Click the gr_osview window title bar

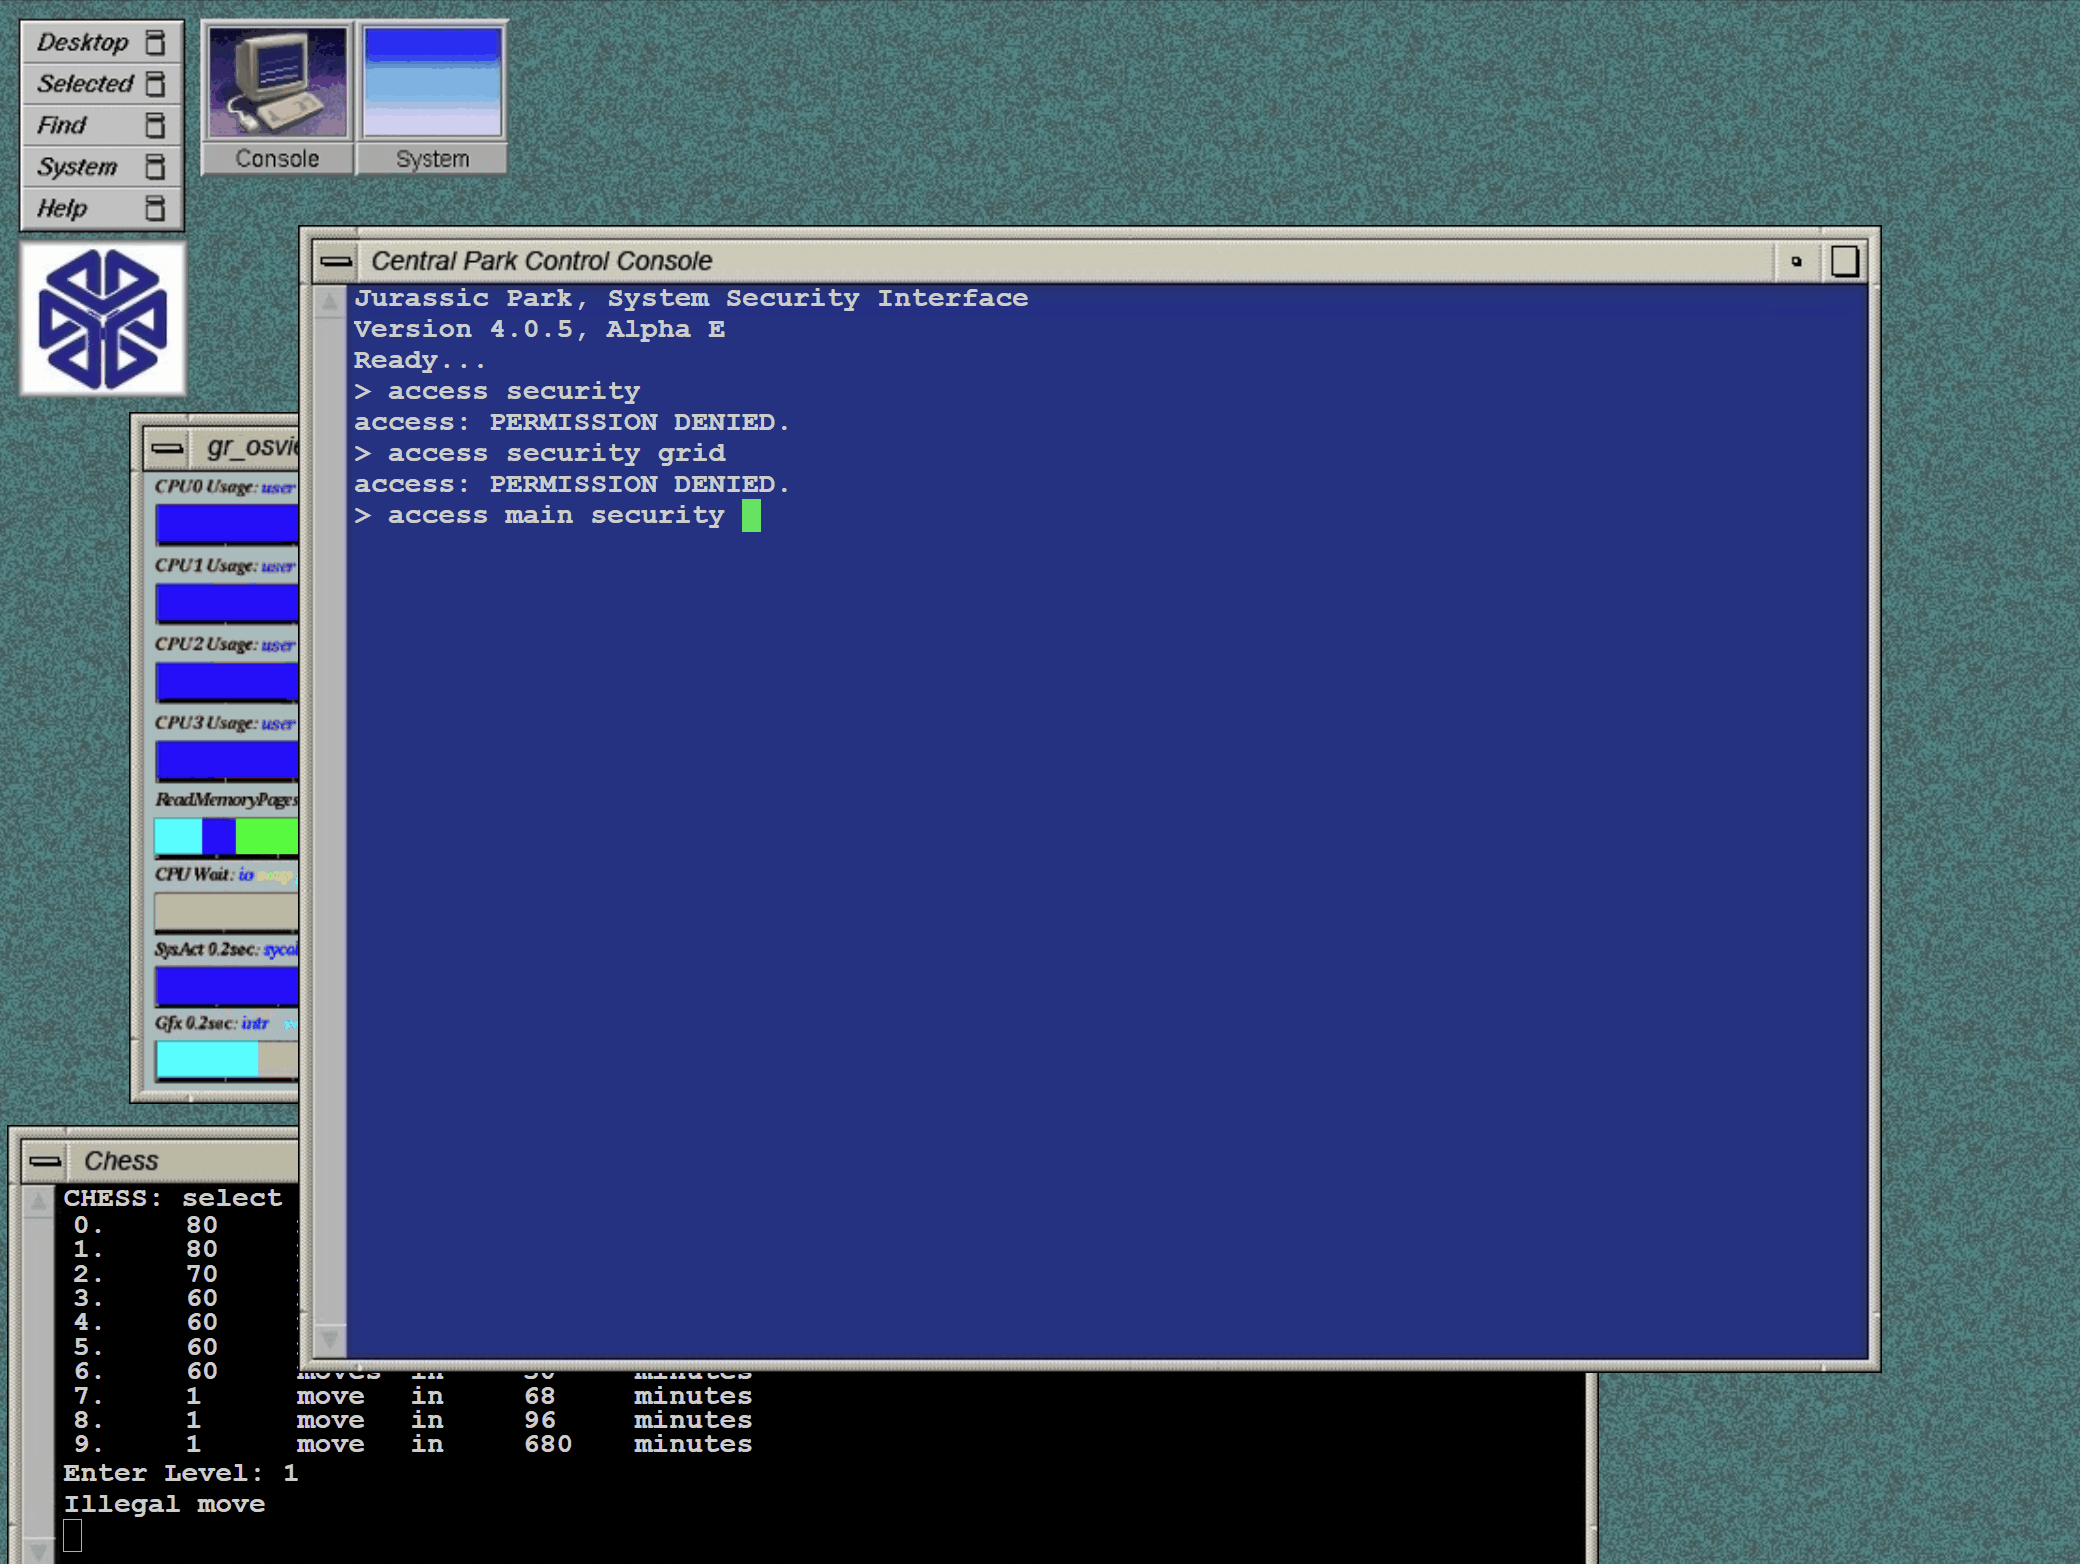[x=245, y=448]
